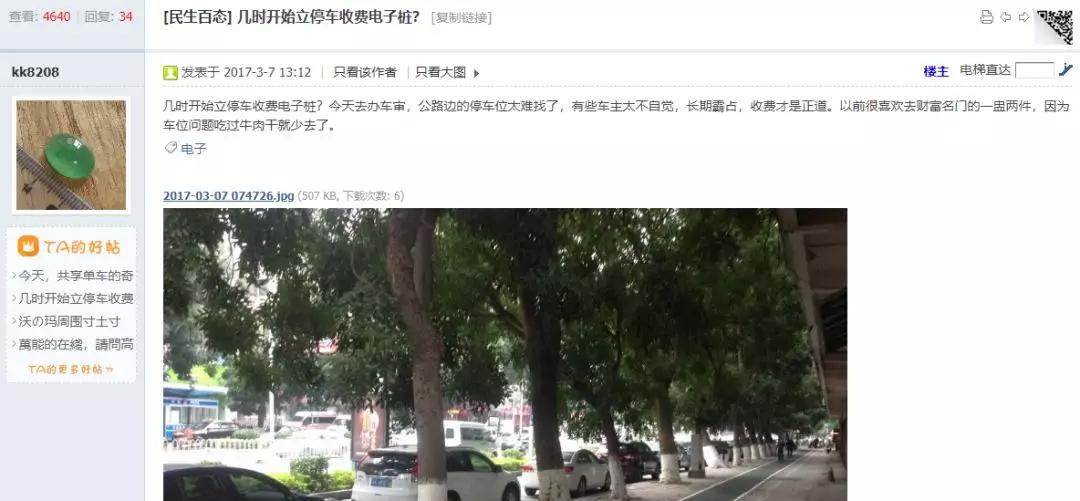Screen dimensions: 1080x501
Task: Expand the 只看大图 arrow
Action: pos(476,73)
